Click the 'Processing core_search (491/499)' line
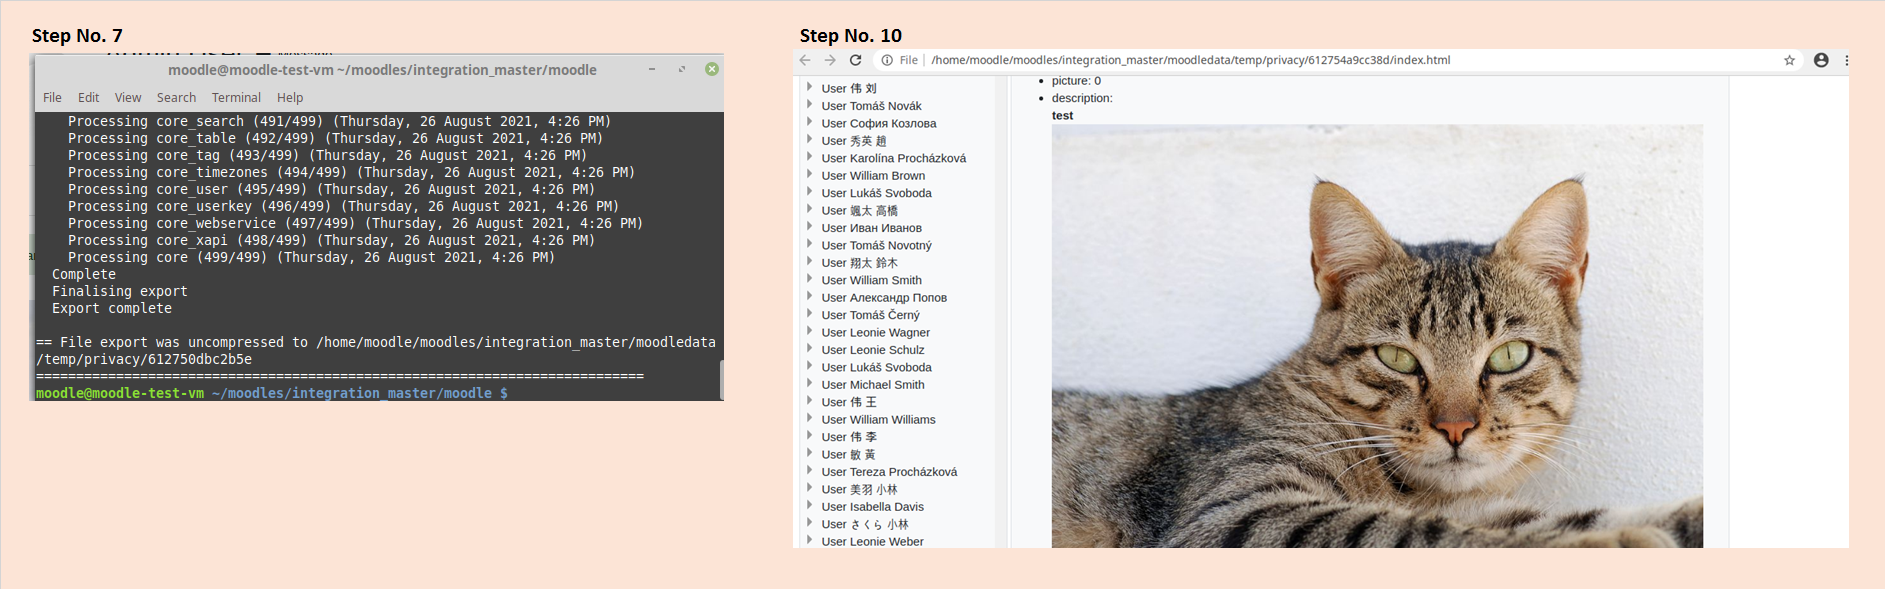Screen dimensions: 1885x589 [339, 121]
